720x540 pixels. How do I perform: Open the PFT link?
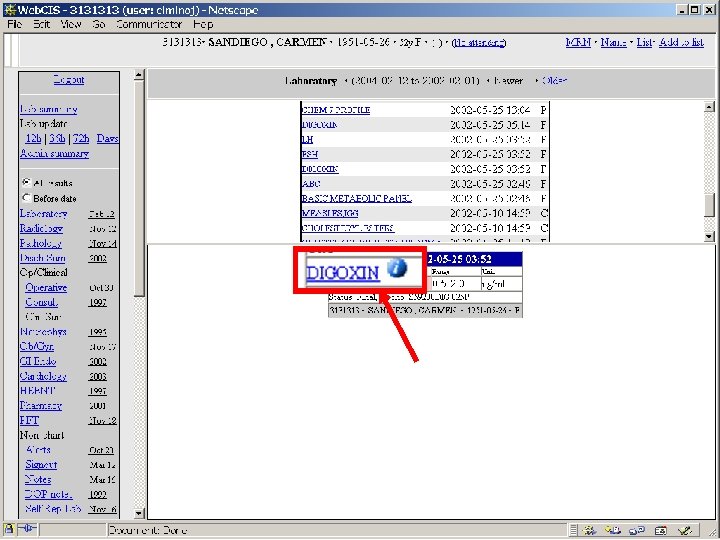tap(29, 421)
